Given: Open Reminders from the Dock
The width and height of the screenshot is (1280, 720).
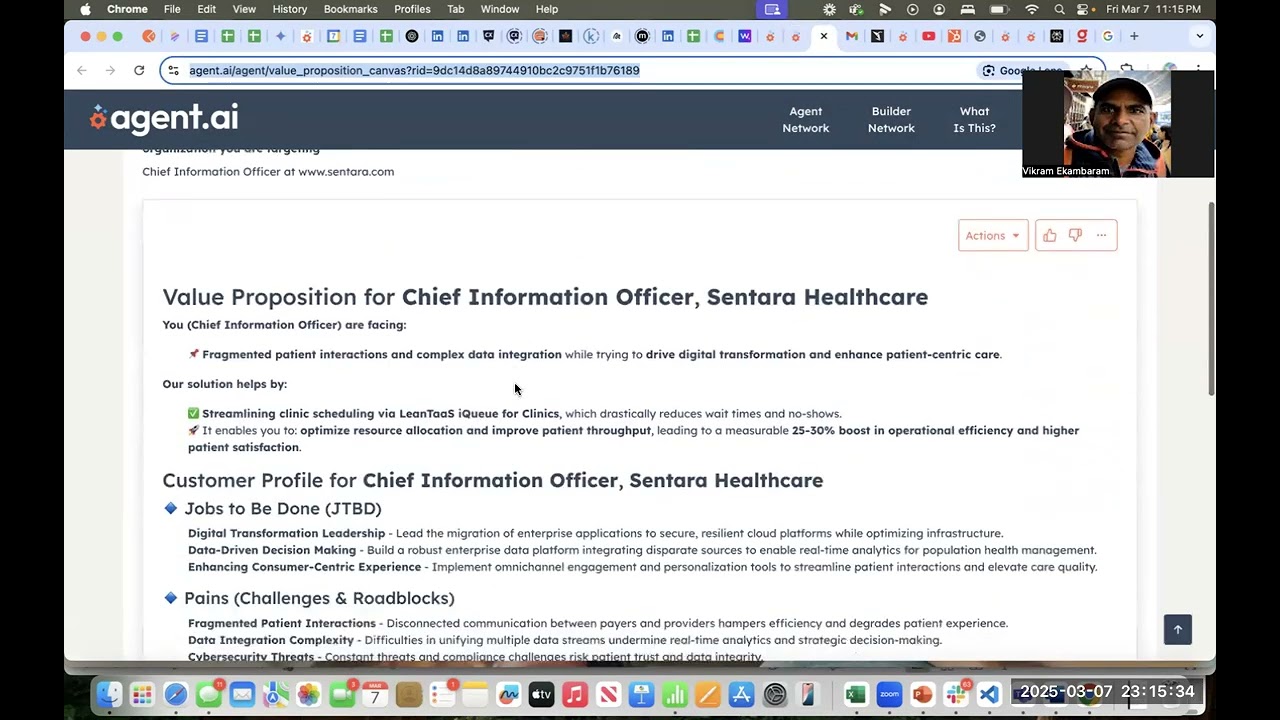Looking at the screenshot, I should tap(442, 694).
